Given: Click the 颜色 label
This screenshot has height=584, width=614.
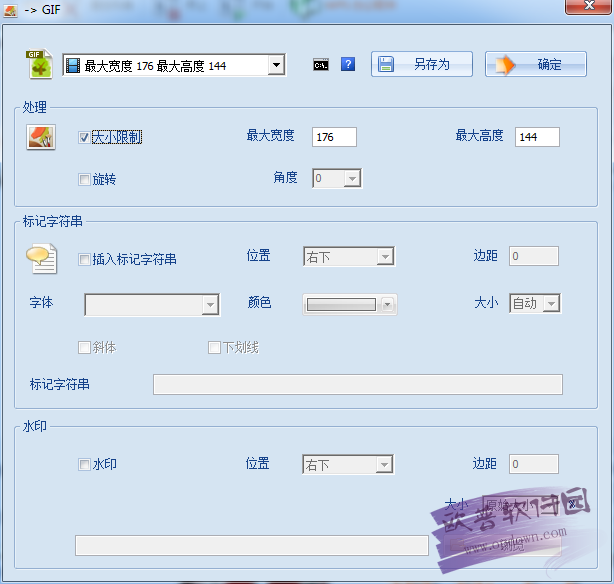Looking at the screenshot, I should [x=259, y=302].
